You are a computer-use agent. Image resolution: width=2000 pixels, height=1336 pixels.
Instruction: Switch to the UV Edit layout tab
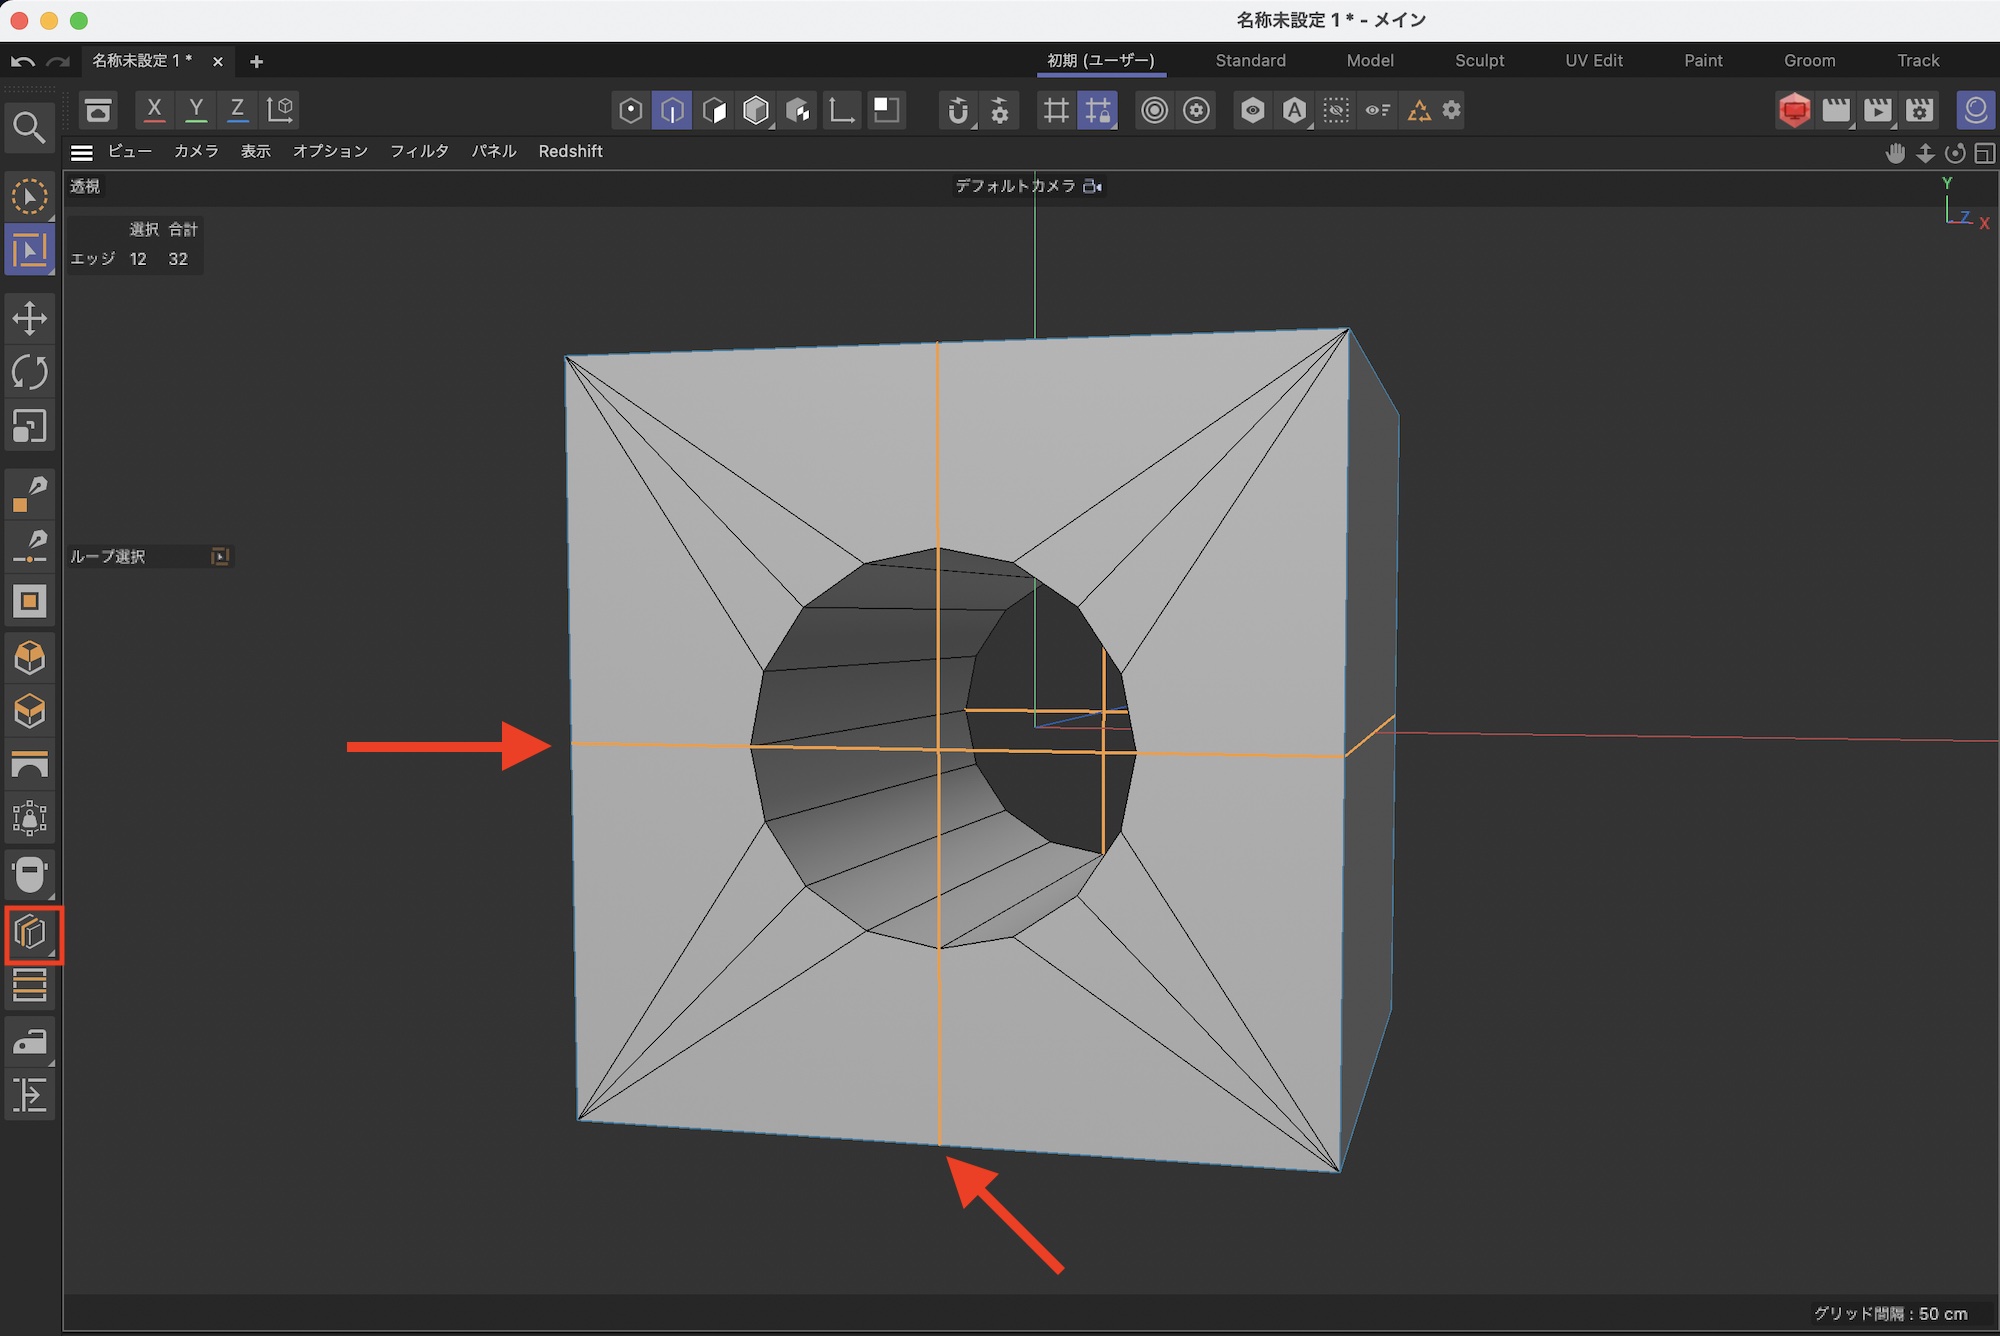(1593, 60)
